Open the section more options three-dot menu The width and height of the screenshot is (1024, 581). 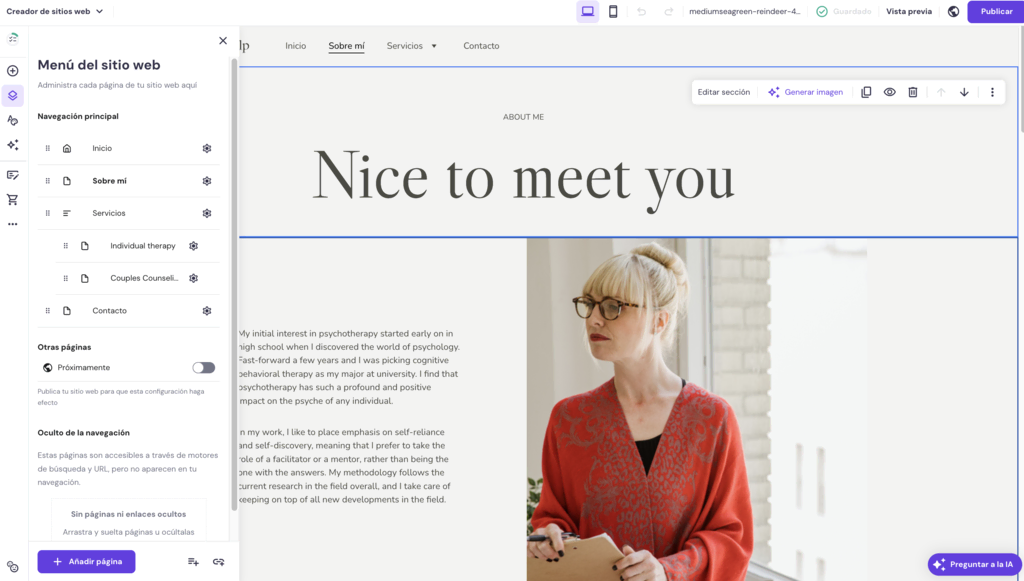(992, 92)
